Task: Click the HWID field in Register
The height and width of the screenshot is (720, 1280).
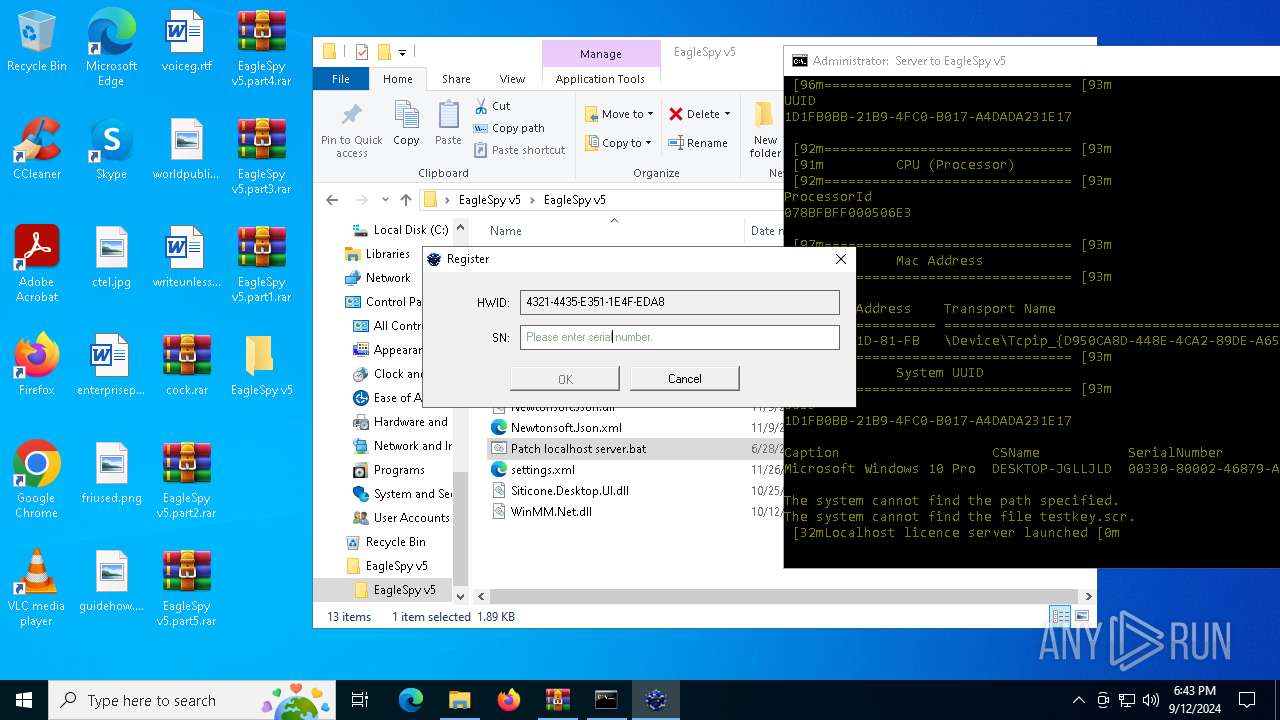Action: pos(680,302)
